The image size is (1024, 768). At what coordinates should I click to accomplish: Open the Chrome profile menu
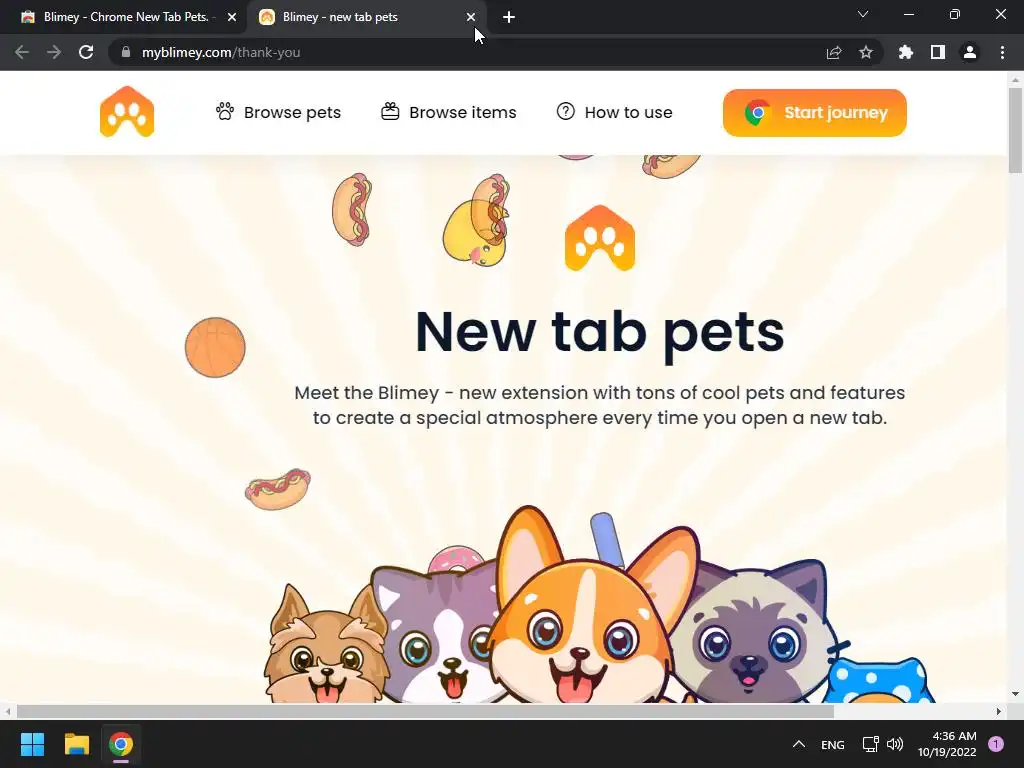[x=970, y=52]
